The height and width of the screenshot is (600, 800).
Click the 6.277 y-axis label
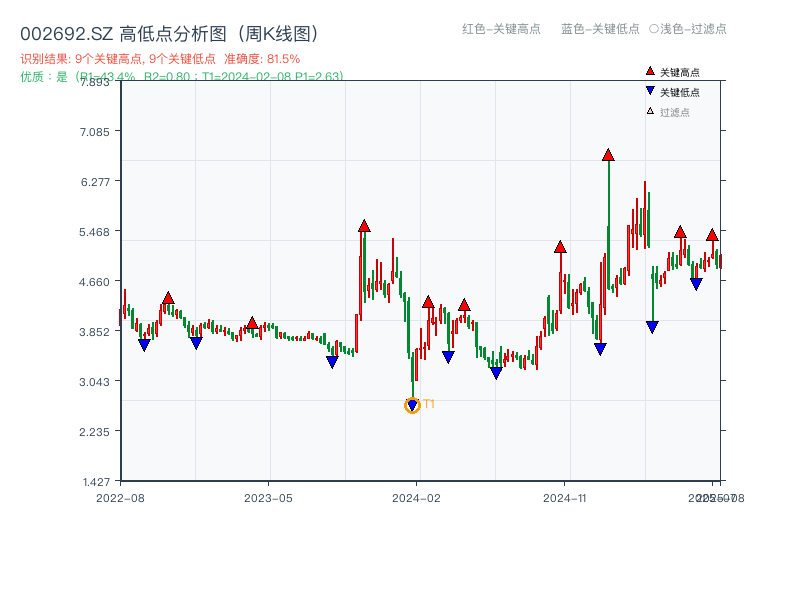point(95,182)
